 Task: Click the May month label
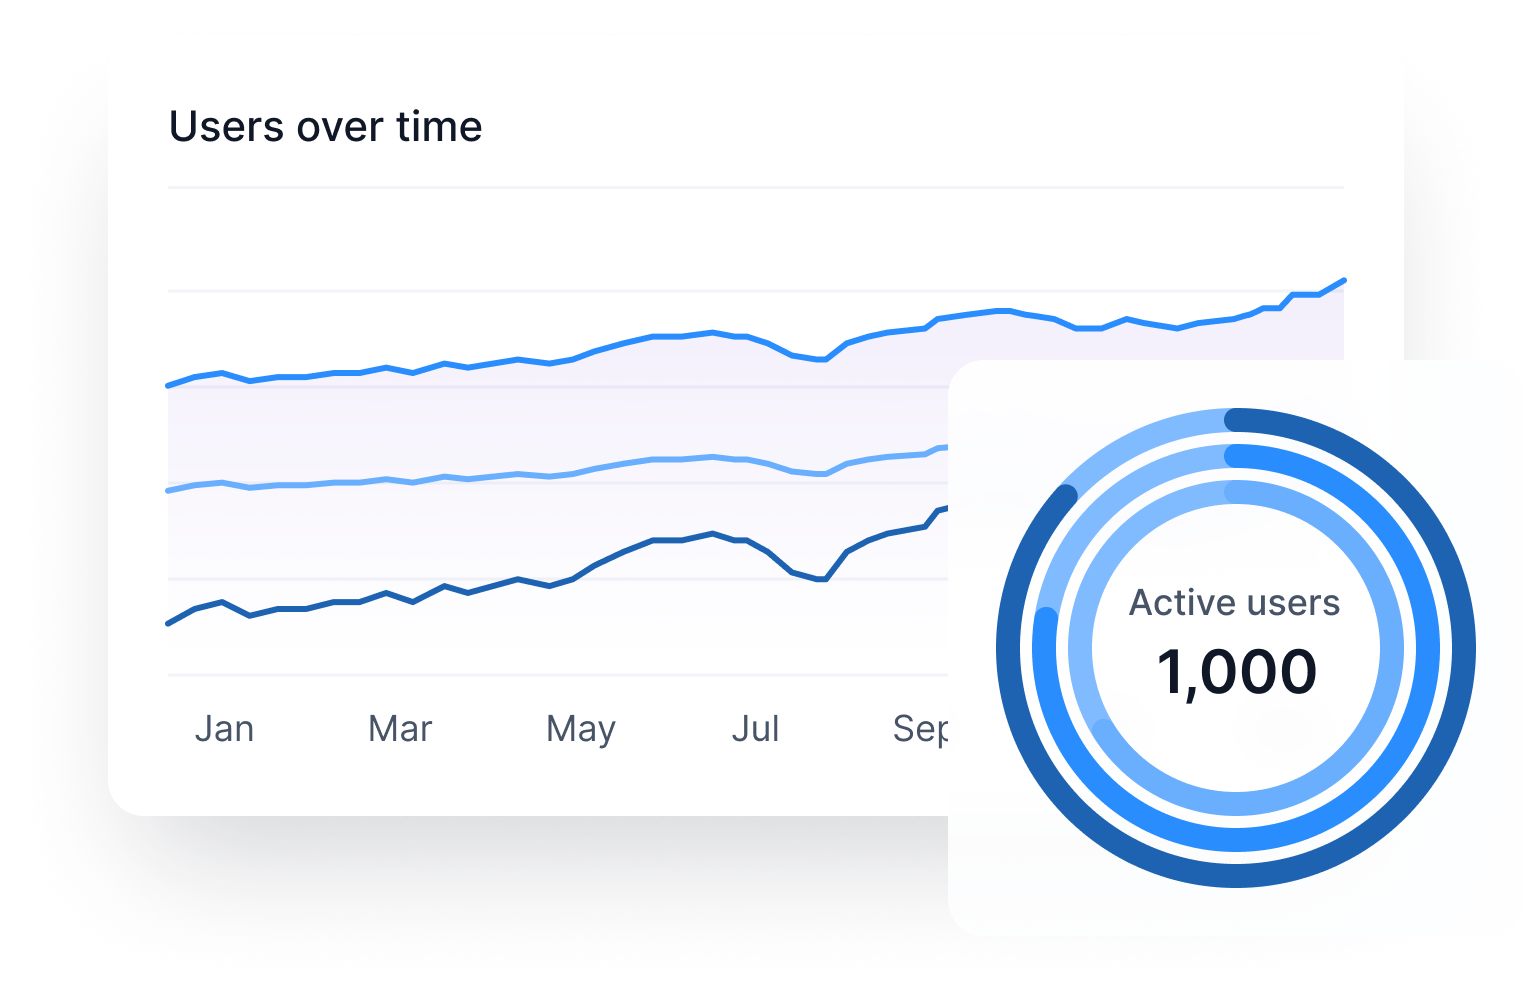580,730
